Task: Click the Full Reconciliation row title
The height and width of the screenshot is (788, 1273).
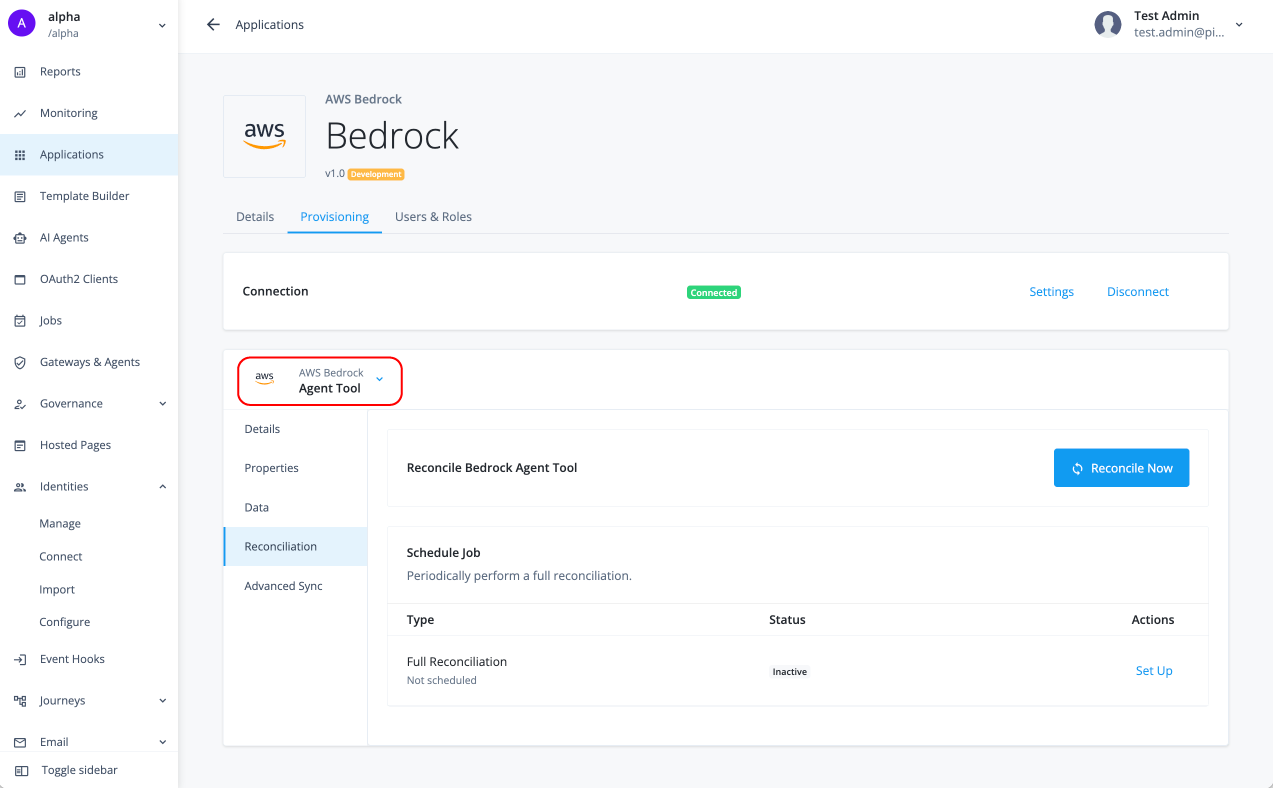Action: click(457, 662)
